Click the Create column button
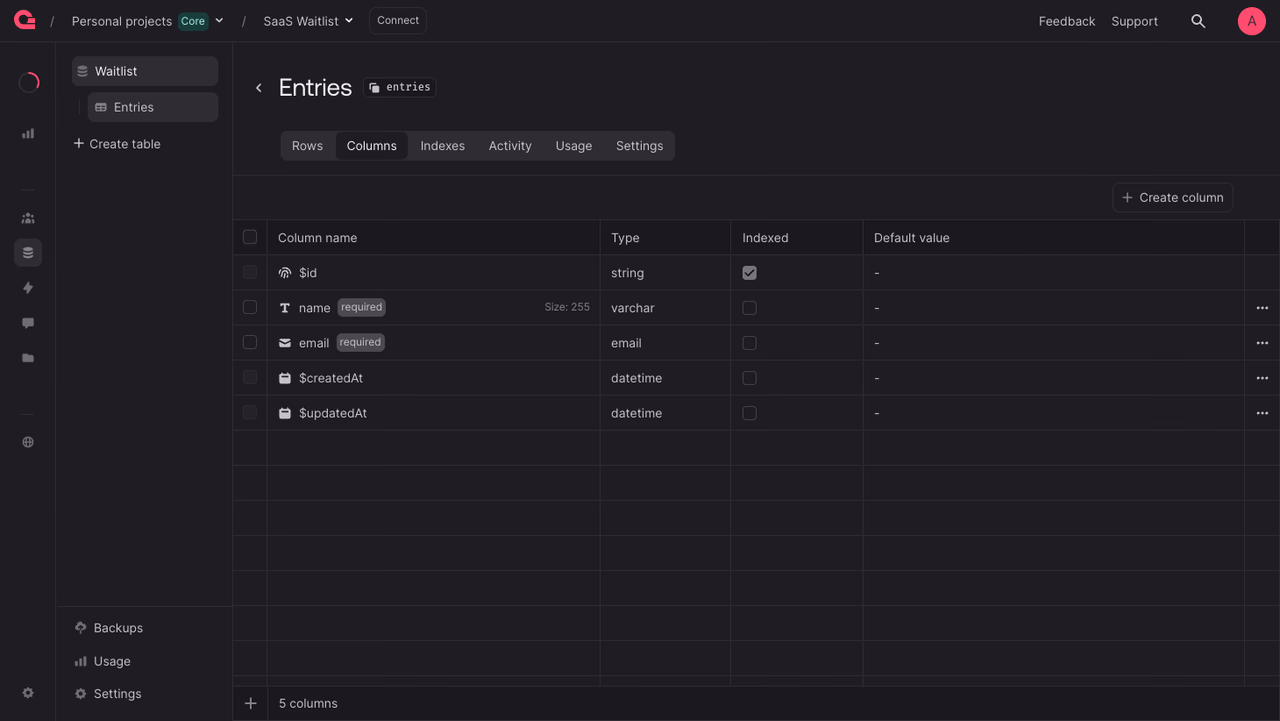 coord(1173,197)
